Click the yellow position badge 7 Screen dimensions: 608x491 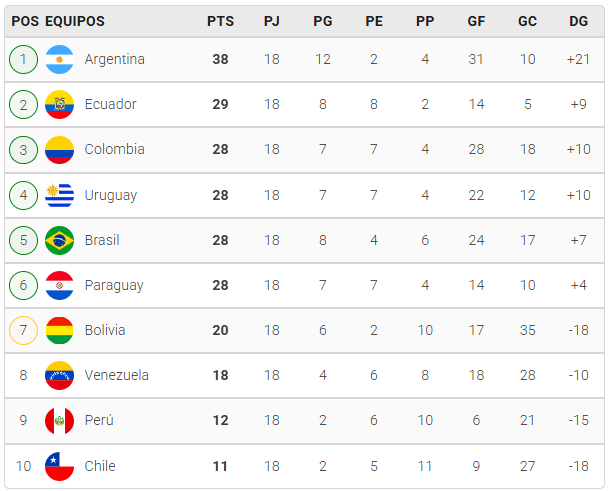pos(23,330)
